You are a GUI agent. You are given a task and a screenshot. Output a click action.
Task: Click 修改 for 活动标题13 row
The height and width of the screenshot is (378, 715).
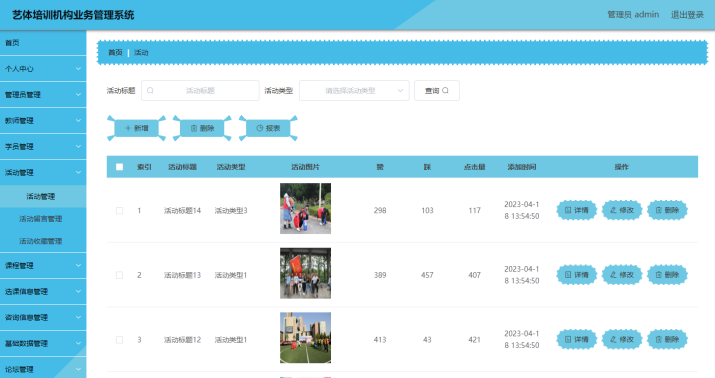[x=622, y=275]
